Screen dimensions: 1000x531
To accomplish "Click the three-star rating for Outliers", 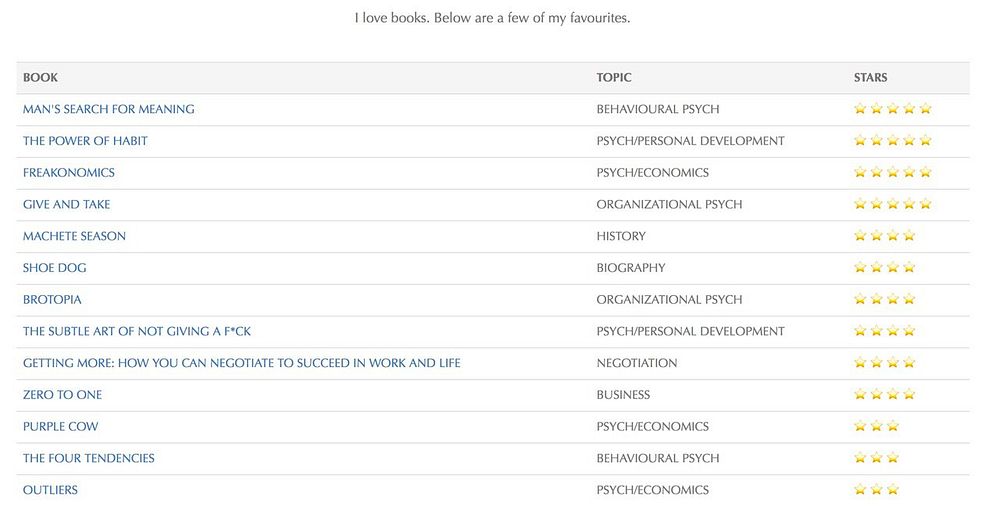I will (x=877, y=490).
